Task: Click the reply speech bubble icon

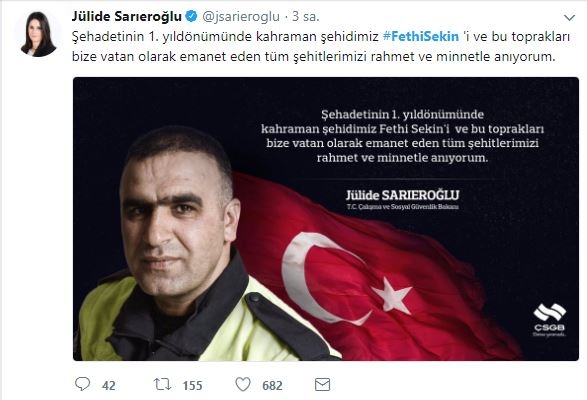Action: pyautogui.click(x=82, y=384)
